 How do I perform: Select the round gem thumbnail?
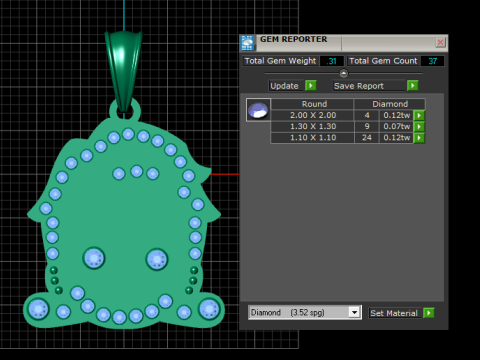click(x=258, y=110)
